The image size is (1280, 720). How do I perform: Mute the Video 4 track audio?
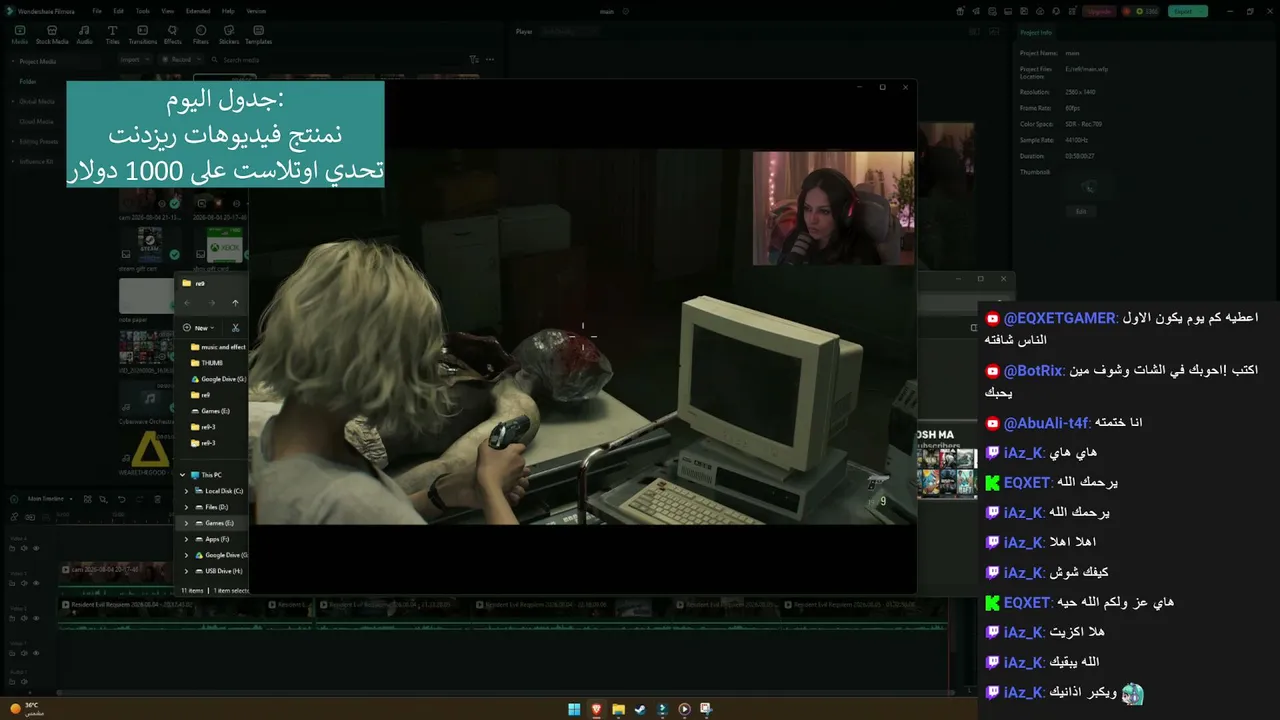coord(25,548)
